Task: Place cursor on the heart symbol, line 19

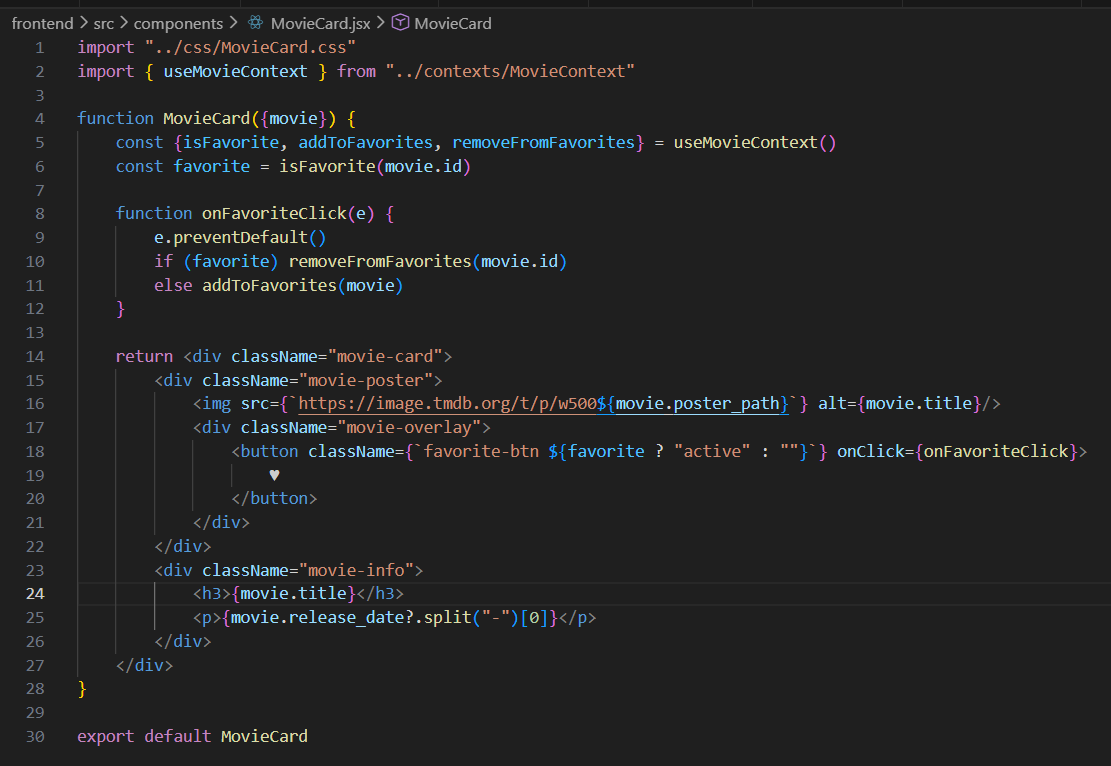Action: click(274, 475)
